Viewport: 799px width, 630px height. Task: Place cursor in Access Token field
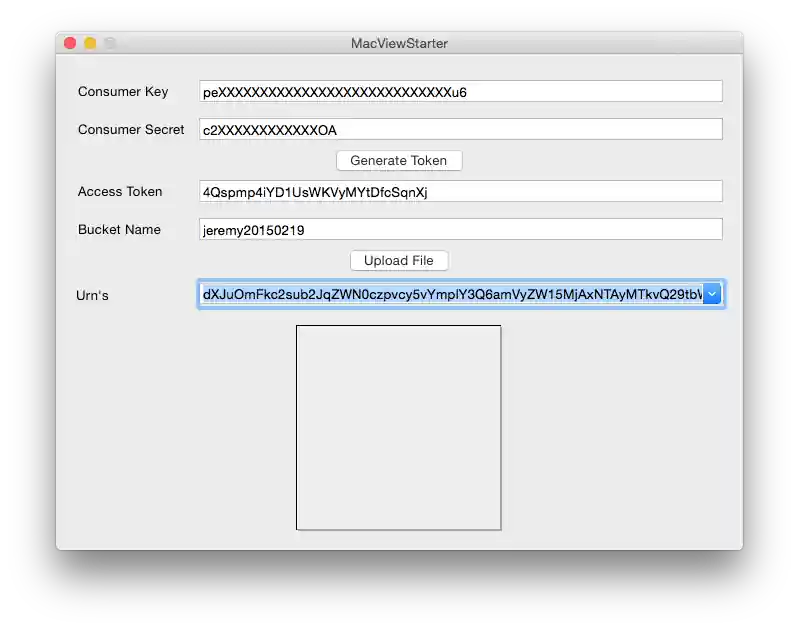[460, 192]
